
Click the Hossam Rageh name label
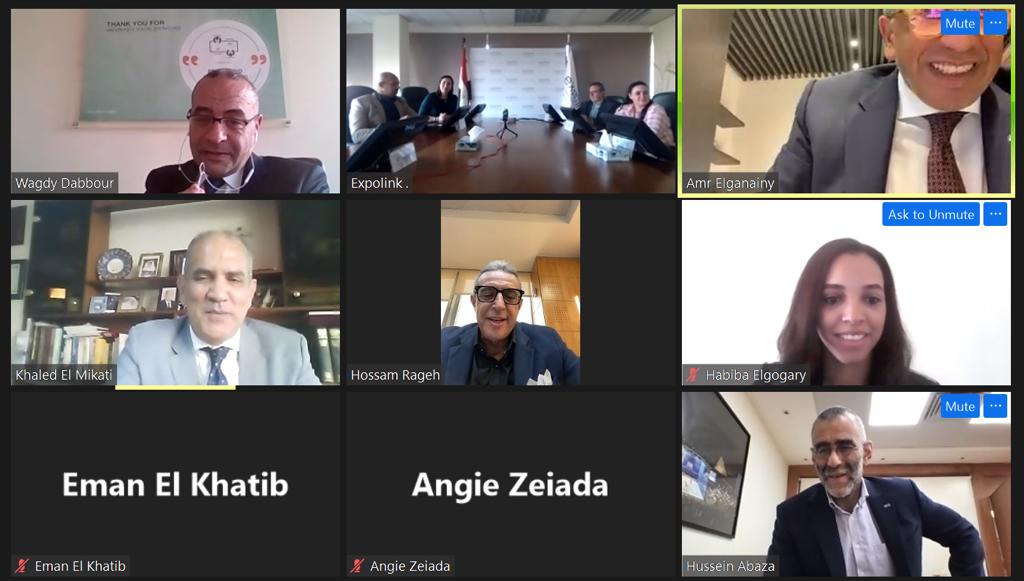coord(395,375)
